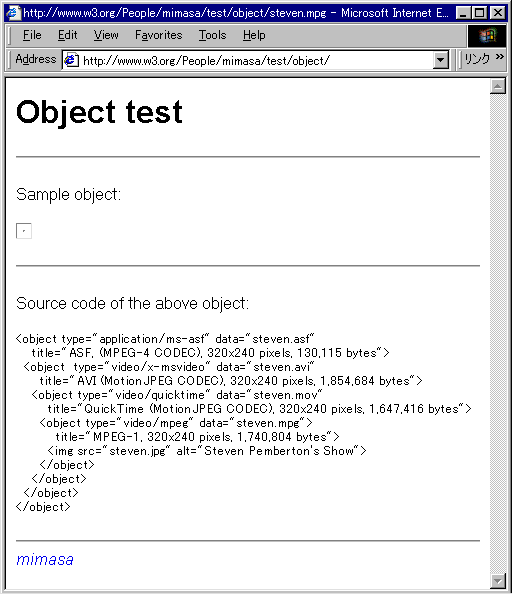This screenshot has width=512, height=595.
Task: Open the Tools menu
Action: pyautogui.click(x=213, y=35)
